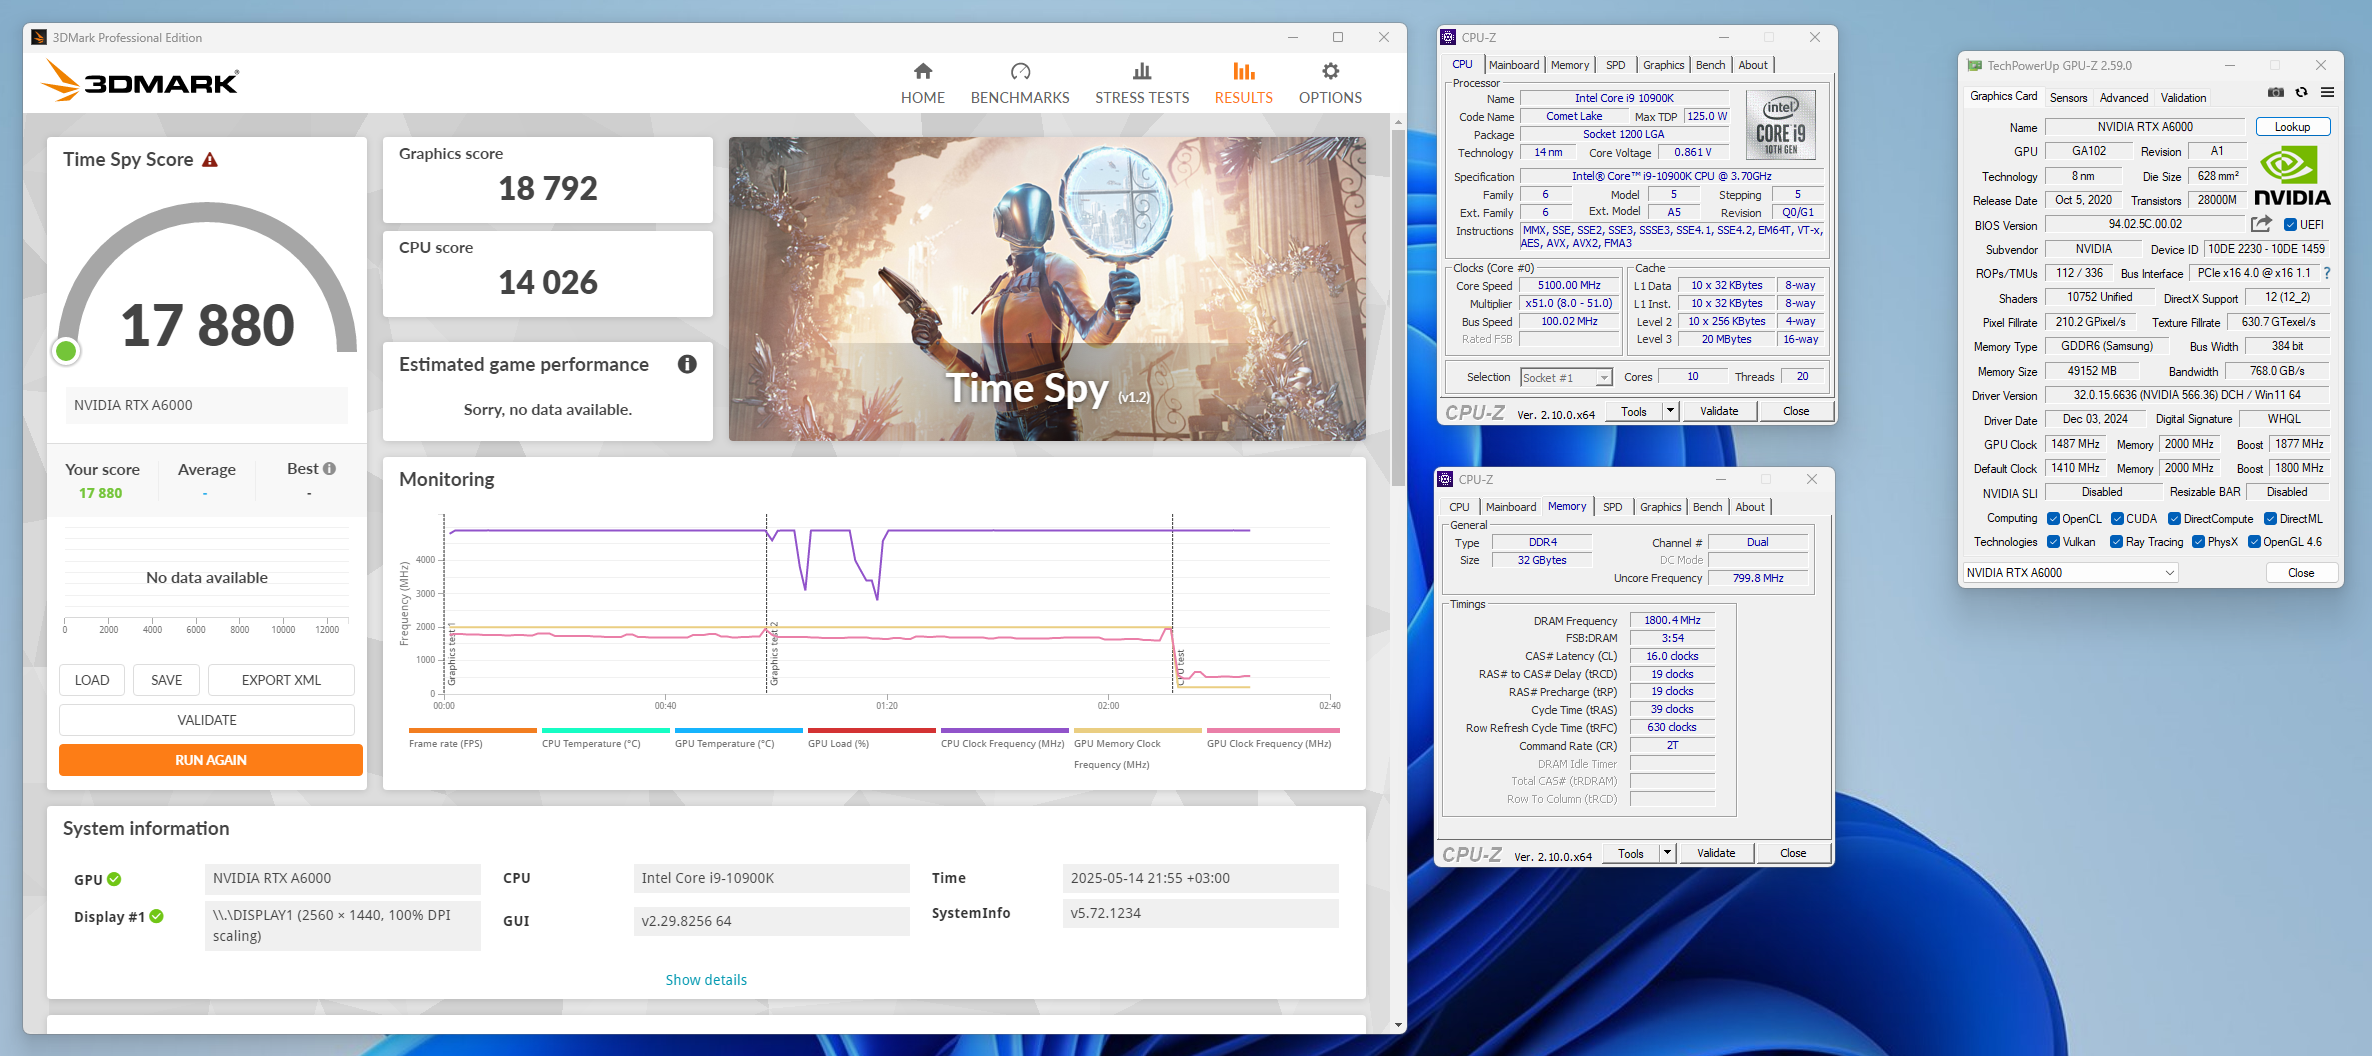The height and width of the screenshot is (1056, 2372).
Task: Open the Advanced tab in GPU-Z
Action: pyautogui.click(x=2123, y=98)
